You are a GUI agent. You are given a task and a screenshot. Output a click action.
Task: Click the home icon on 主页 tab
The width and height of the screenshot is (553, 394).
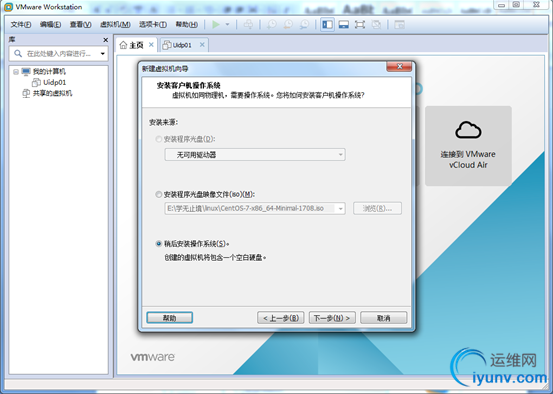(x=123, y=45)
